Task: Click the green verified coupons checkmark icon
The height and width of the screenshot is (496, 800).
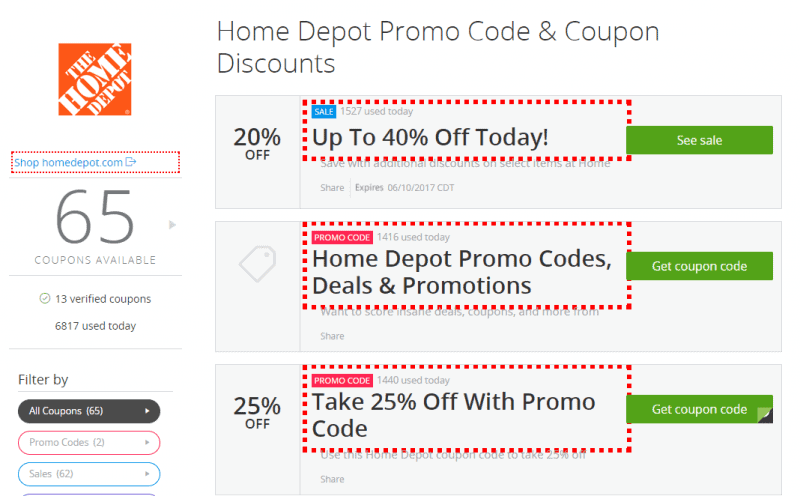Action: [x=45, y=299]
